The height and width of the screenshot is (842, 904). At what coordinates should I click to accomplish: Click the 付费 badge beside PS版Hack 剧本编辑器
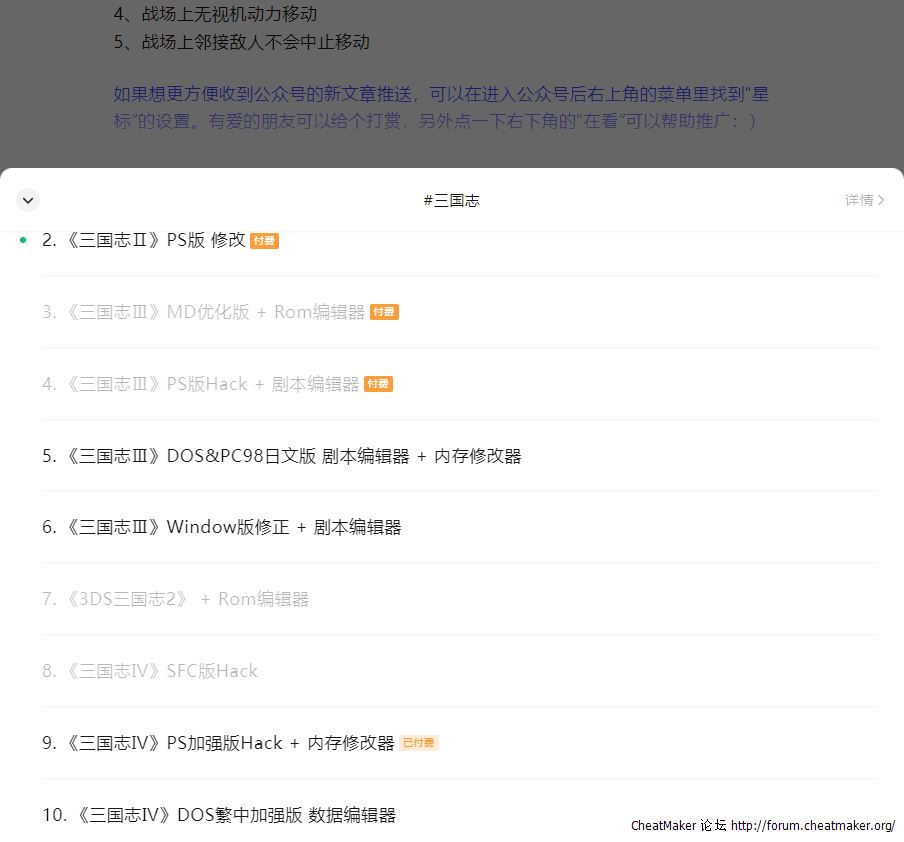pyautogui.click(x=378, y=384)
